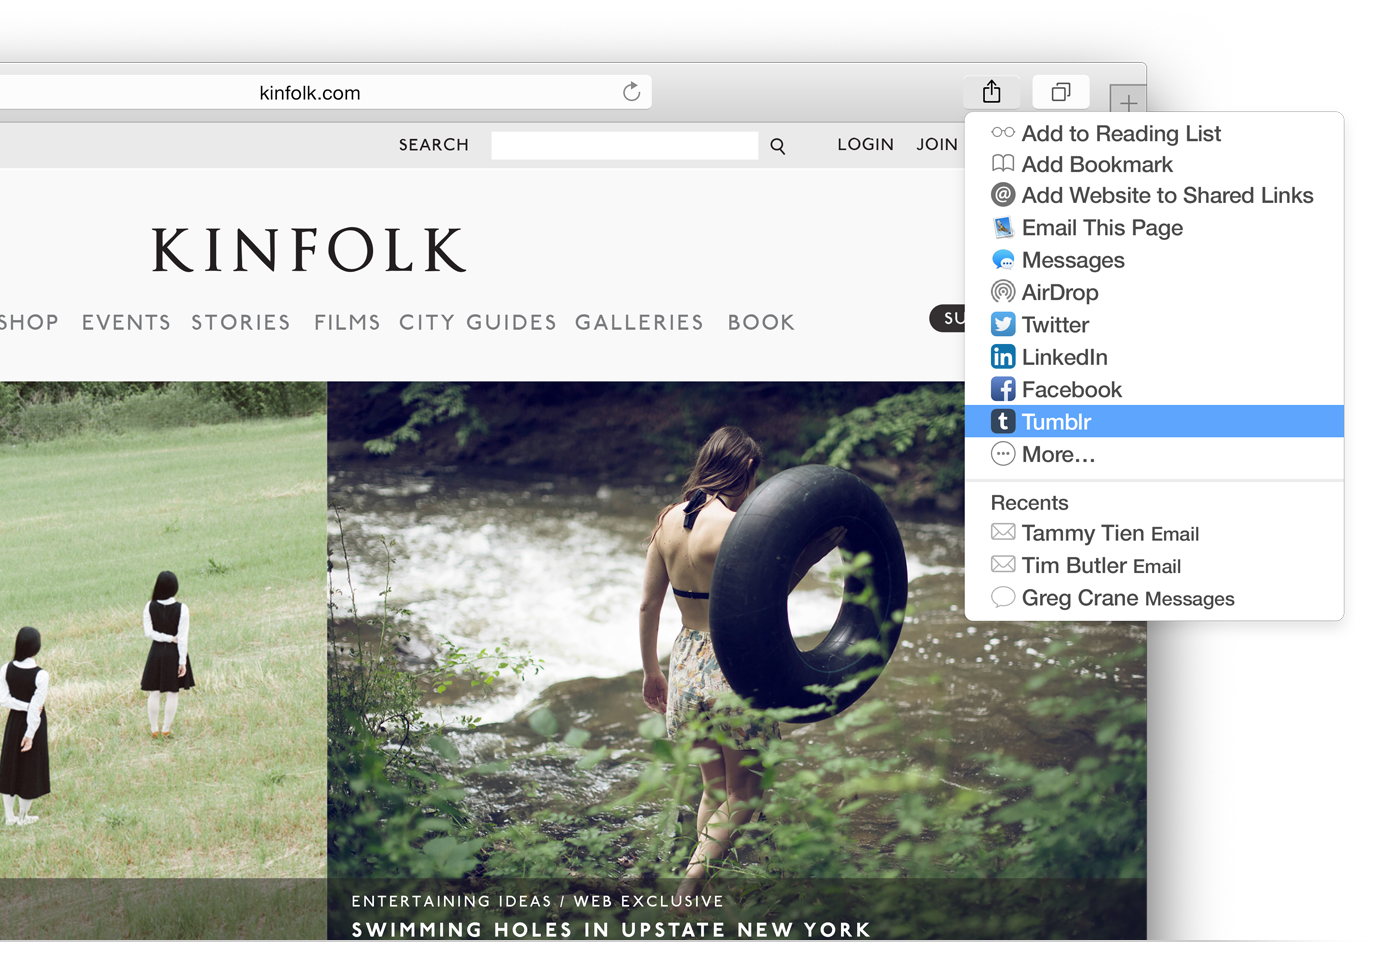
Task: Share with recent Tim Butler Email
Action: [x=1154, y=565]
